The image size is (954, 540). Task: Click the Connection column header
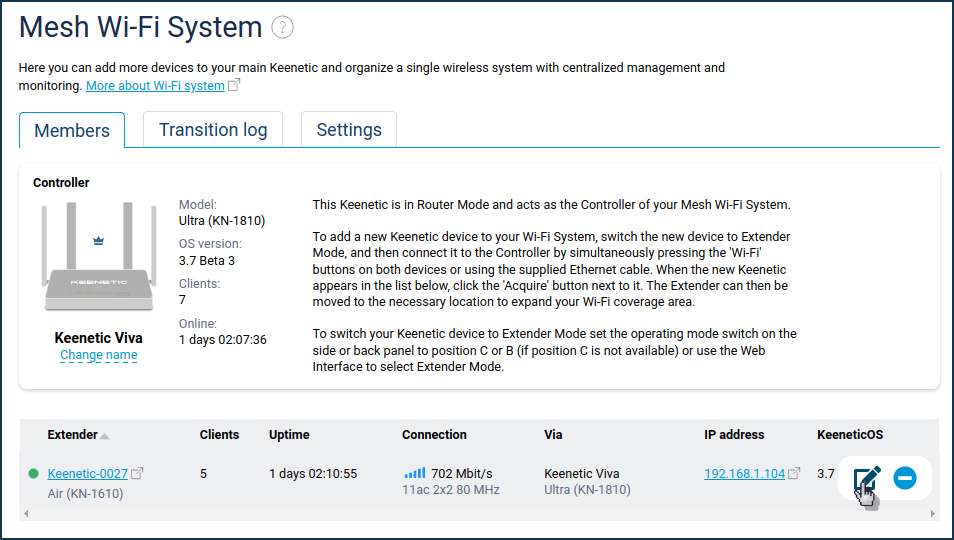[x=434, y=434]
